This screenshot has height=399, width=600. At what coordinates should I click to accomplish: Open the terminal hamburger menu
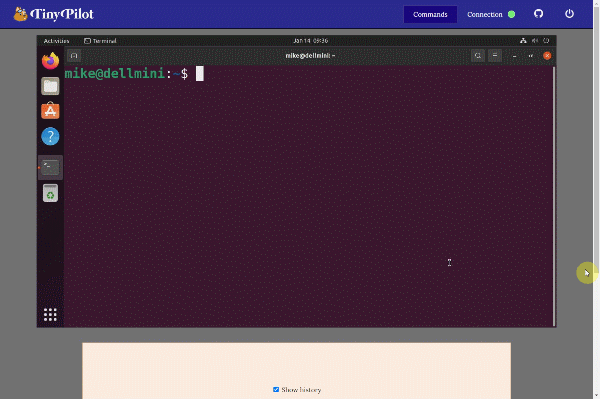pyautogui.click(x=495, y=56)
